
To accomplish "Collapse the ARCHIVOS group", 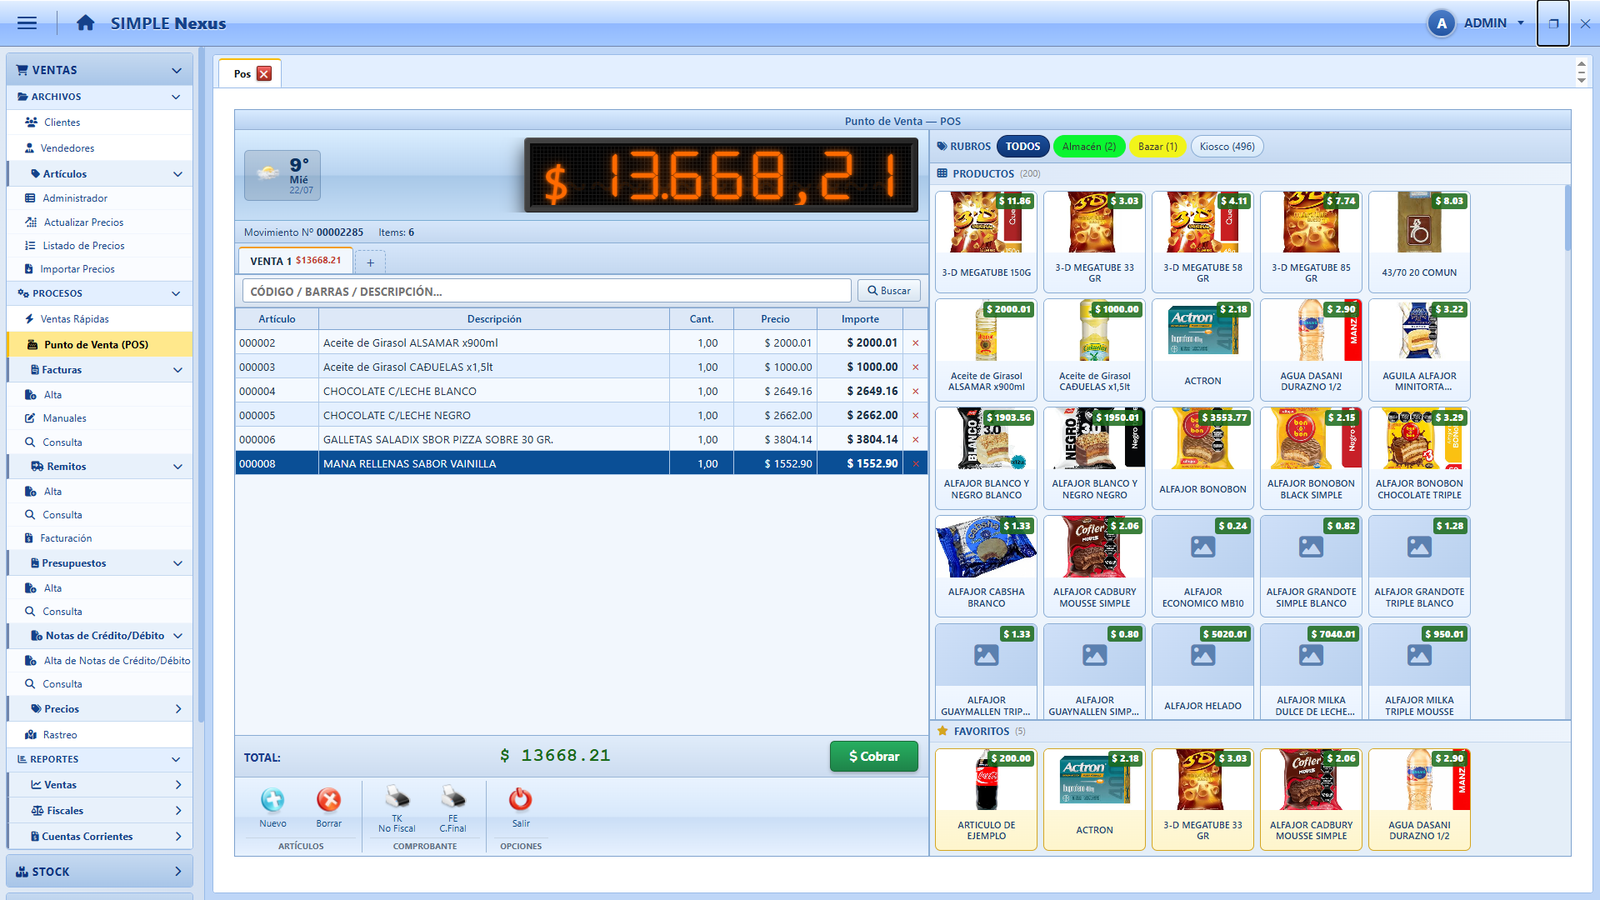I will (x=176, y=97).
